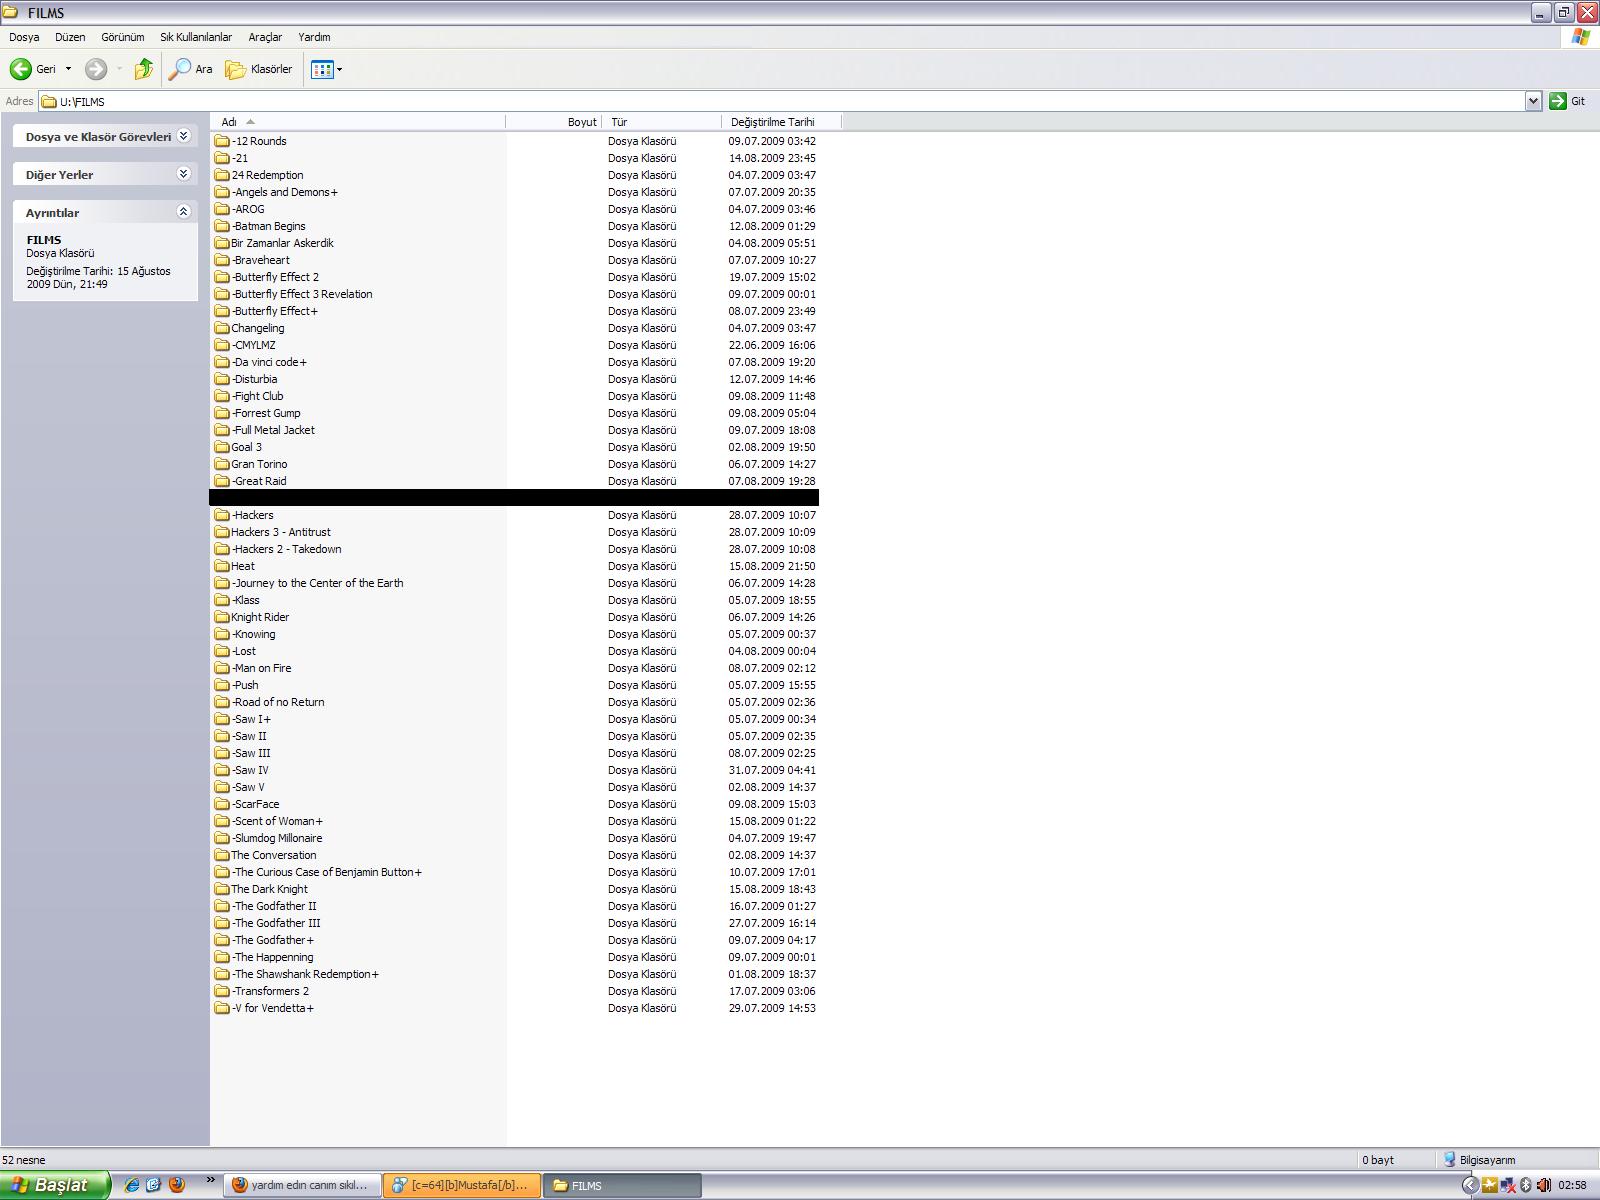Select -Butterfly Effect 3 Revelation folder name
Viewport: 1600px width, 1200px height.
[x=302, y=294]
